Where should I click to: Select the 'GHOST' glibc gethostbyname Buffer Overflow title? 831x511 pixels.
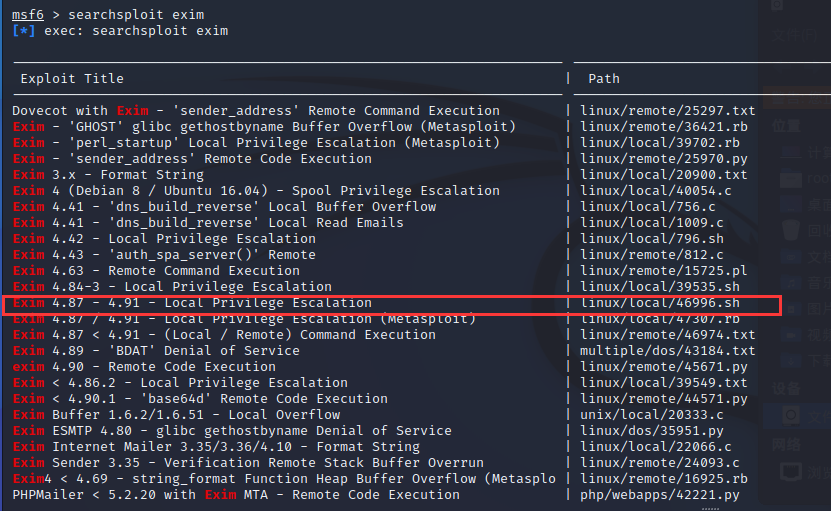tap(264, 127)
